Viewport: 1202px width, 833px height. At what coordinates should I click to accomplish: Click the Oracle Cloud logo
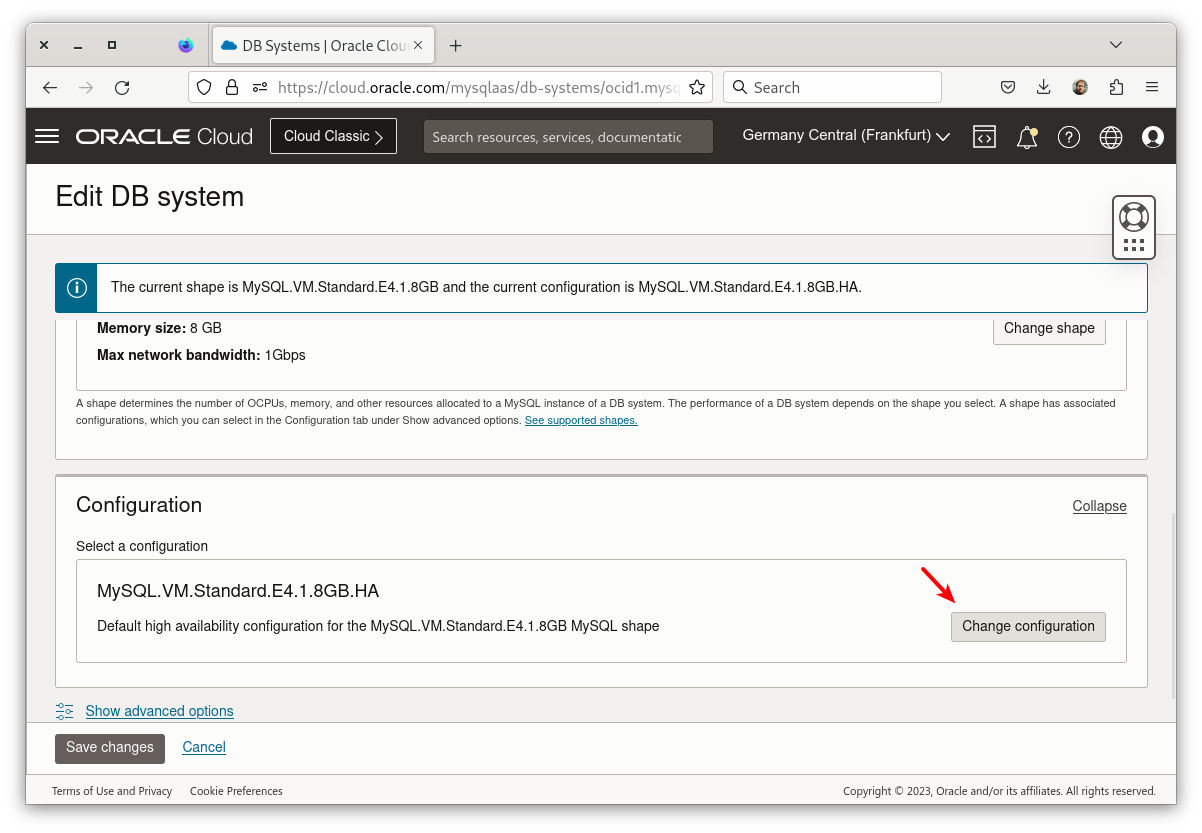coord(163,136)
